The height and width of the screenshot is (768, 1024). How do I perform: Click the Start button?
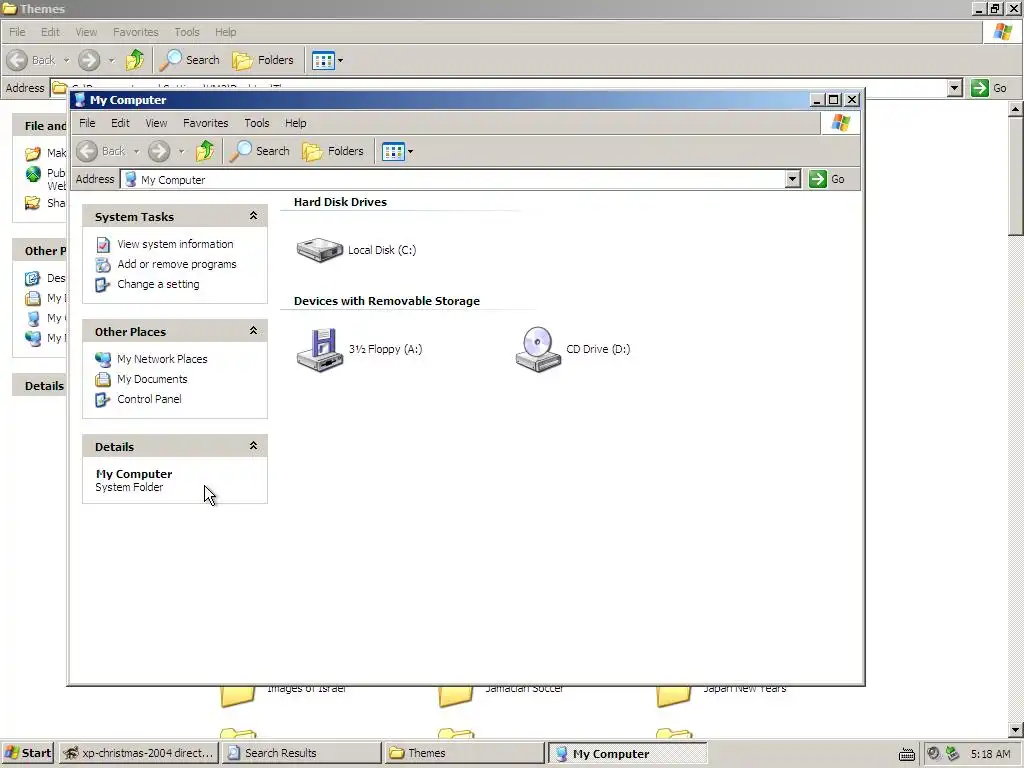[27, 753]
